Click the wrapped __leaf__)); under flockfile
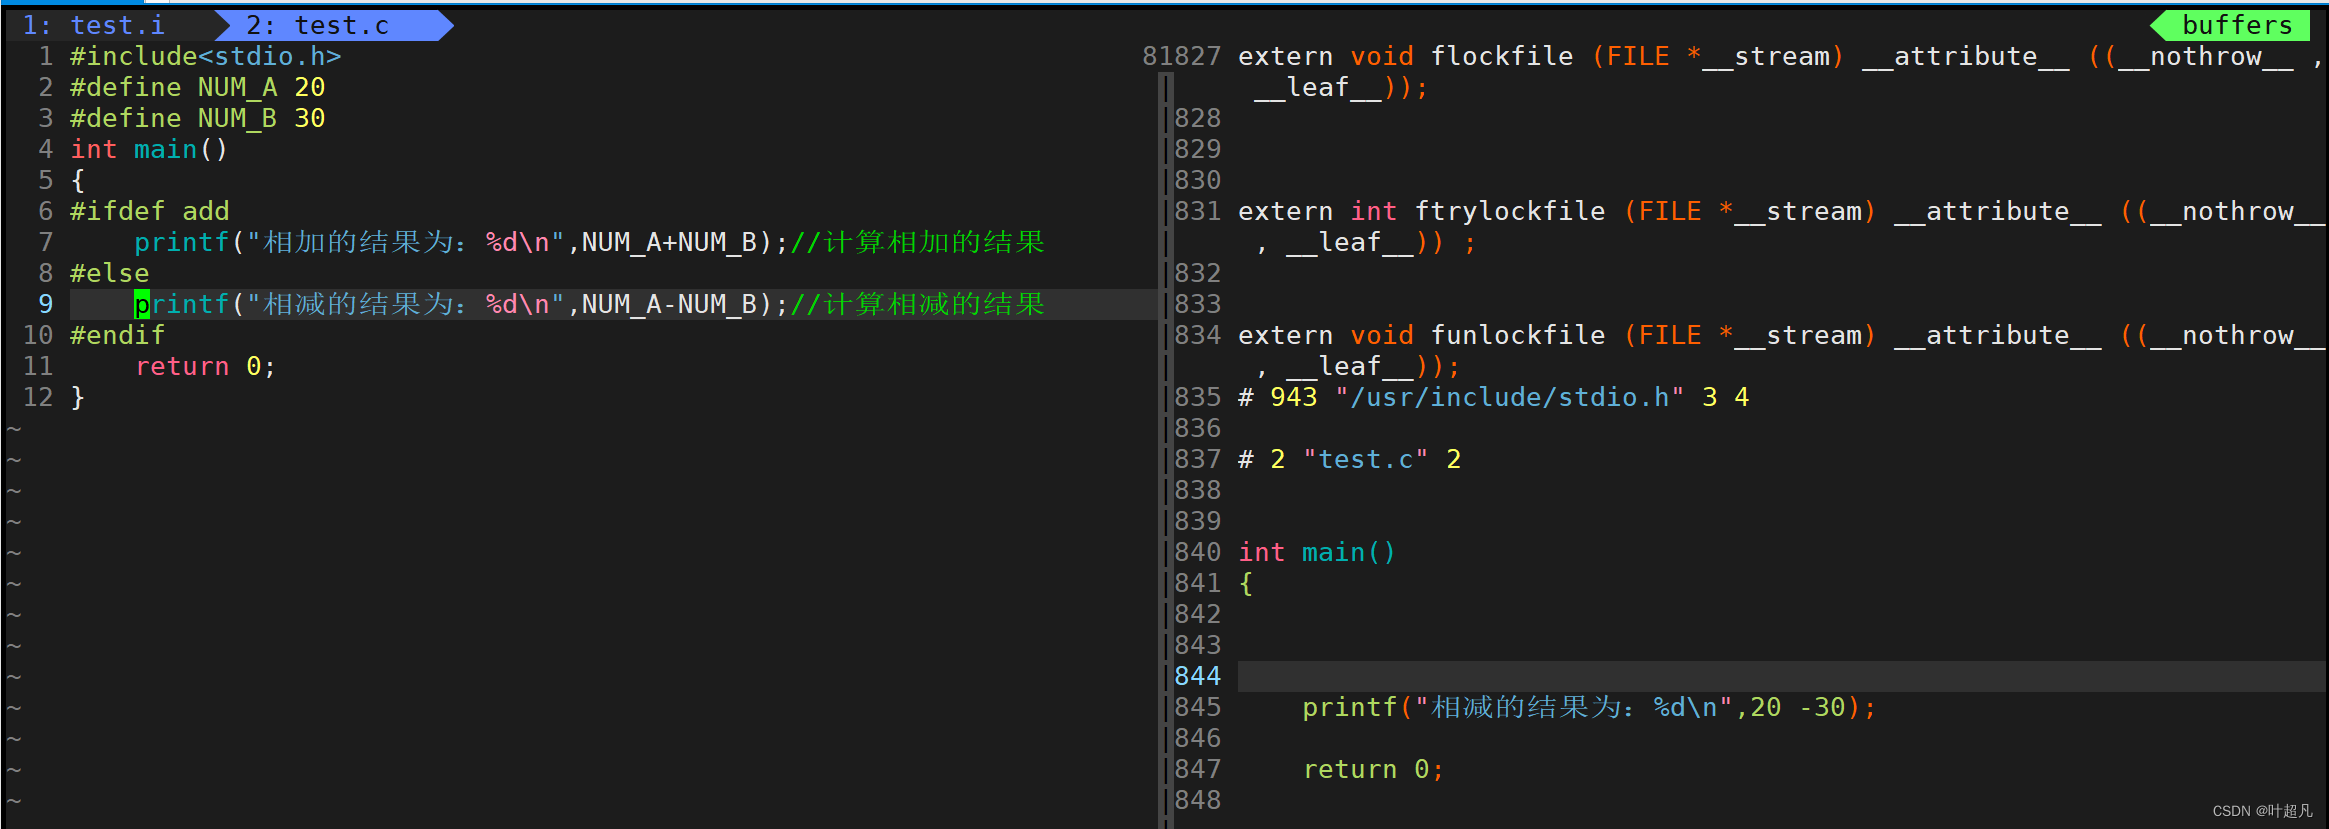This screenshot has width=2329, height=829. (1342, 87)
